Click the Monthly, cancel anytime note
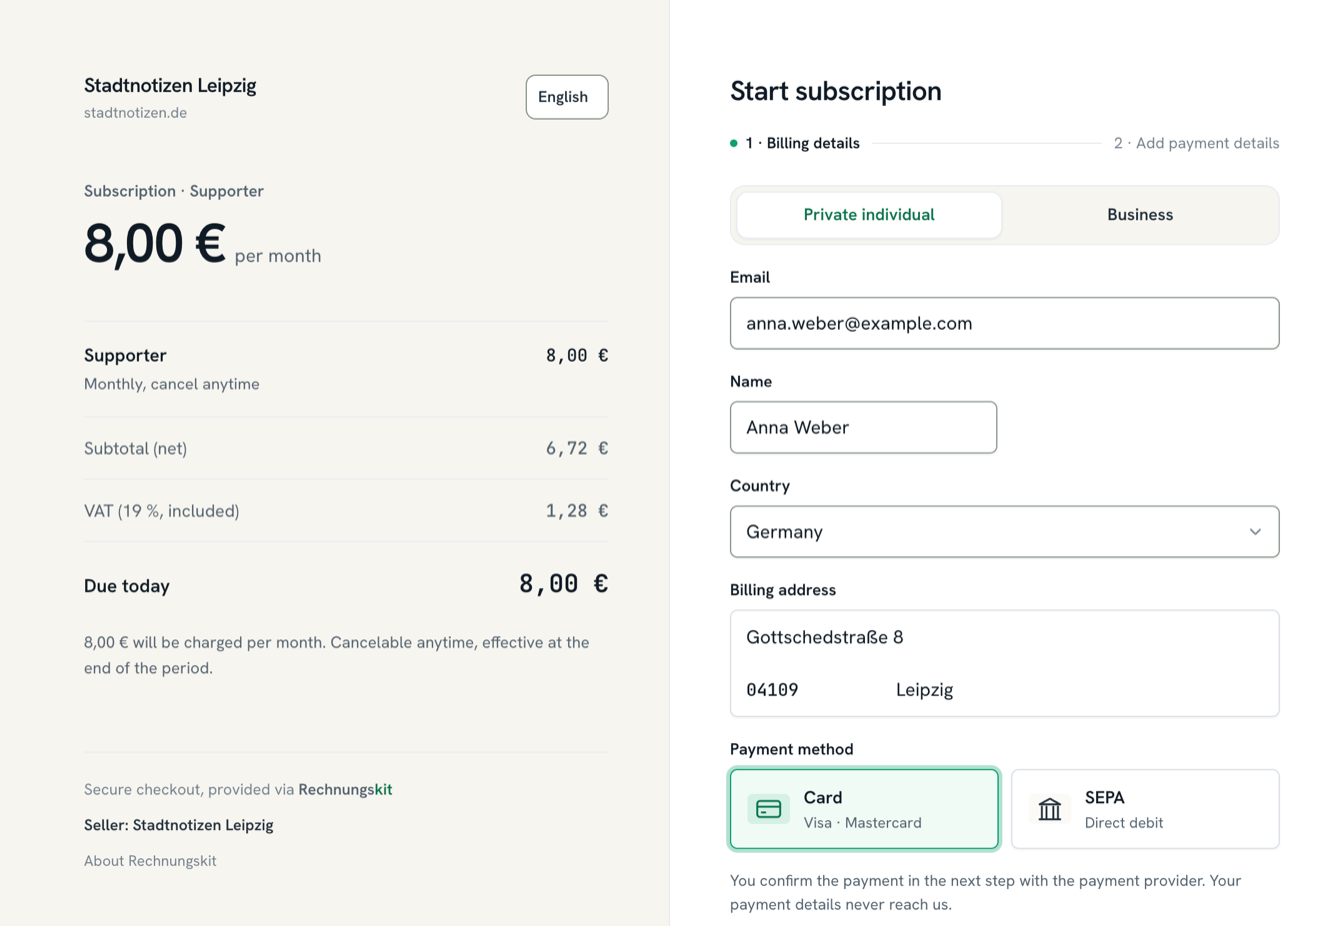Viewport: 1340px width, 926px height. 172,384
